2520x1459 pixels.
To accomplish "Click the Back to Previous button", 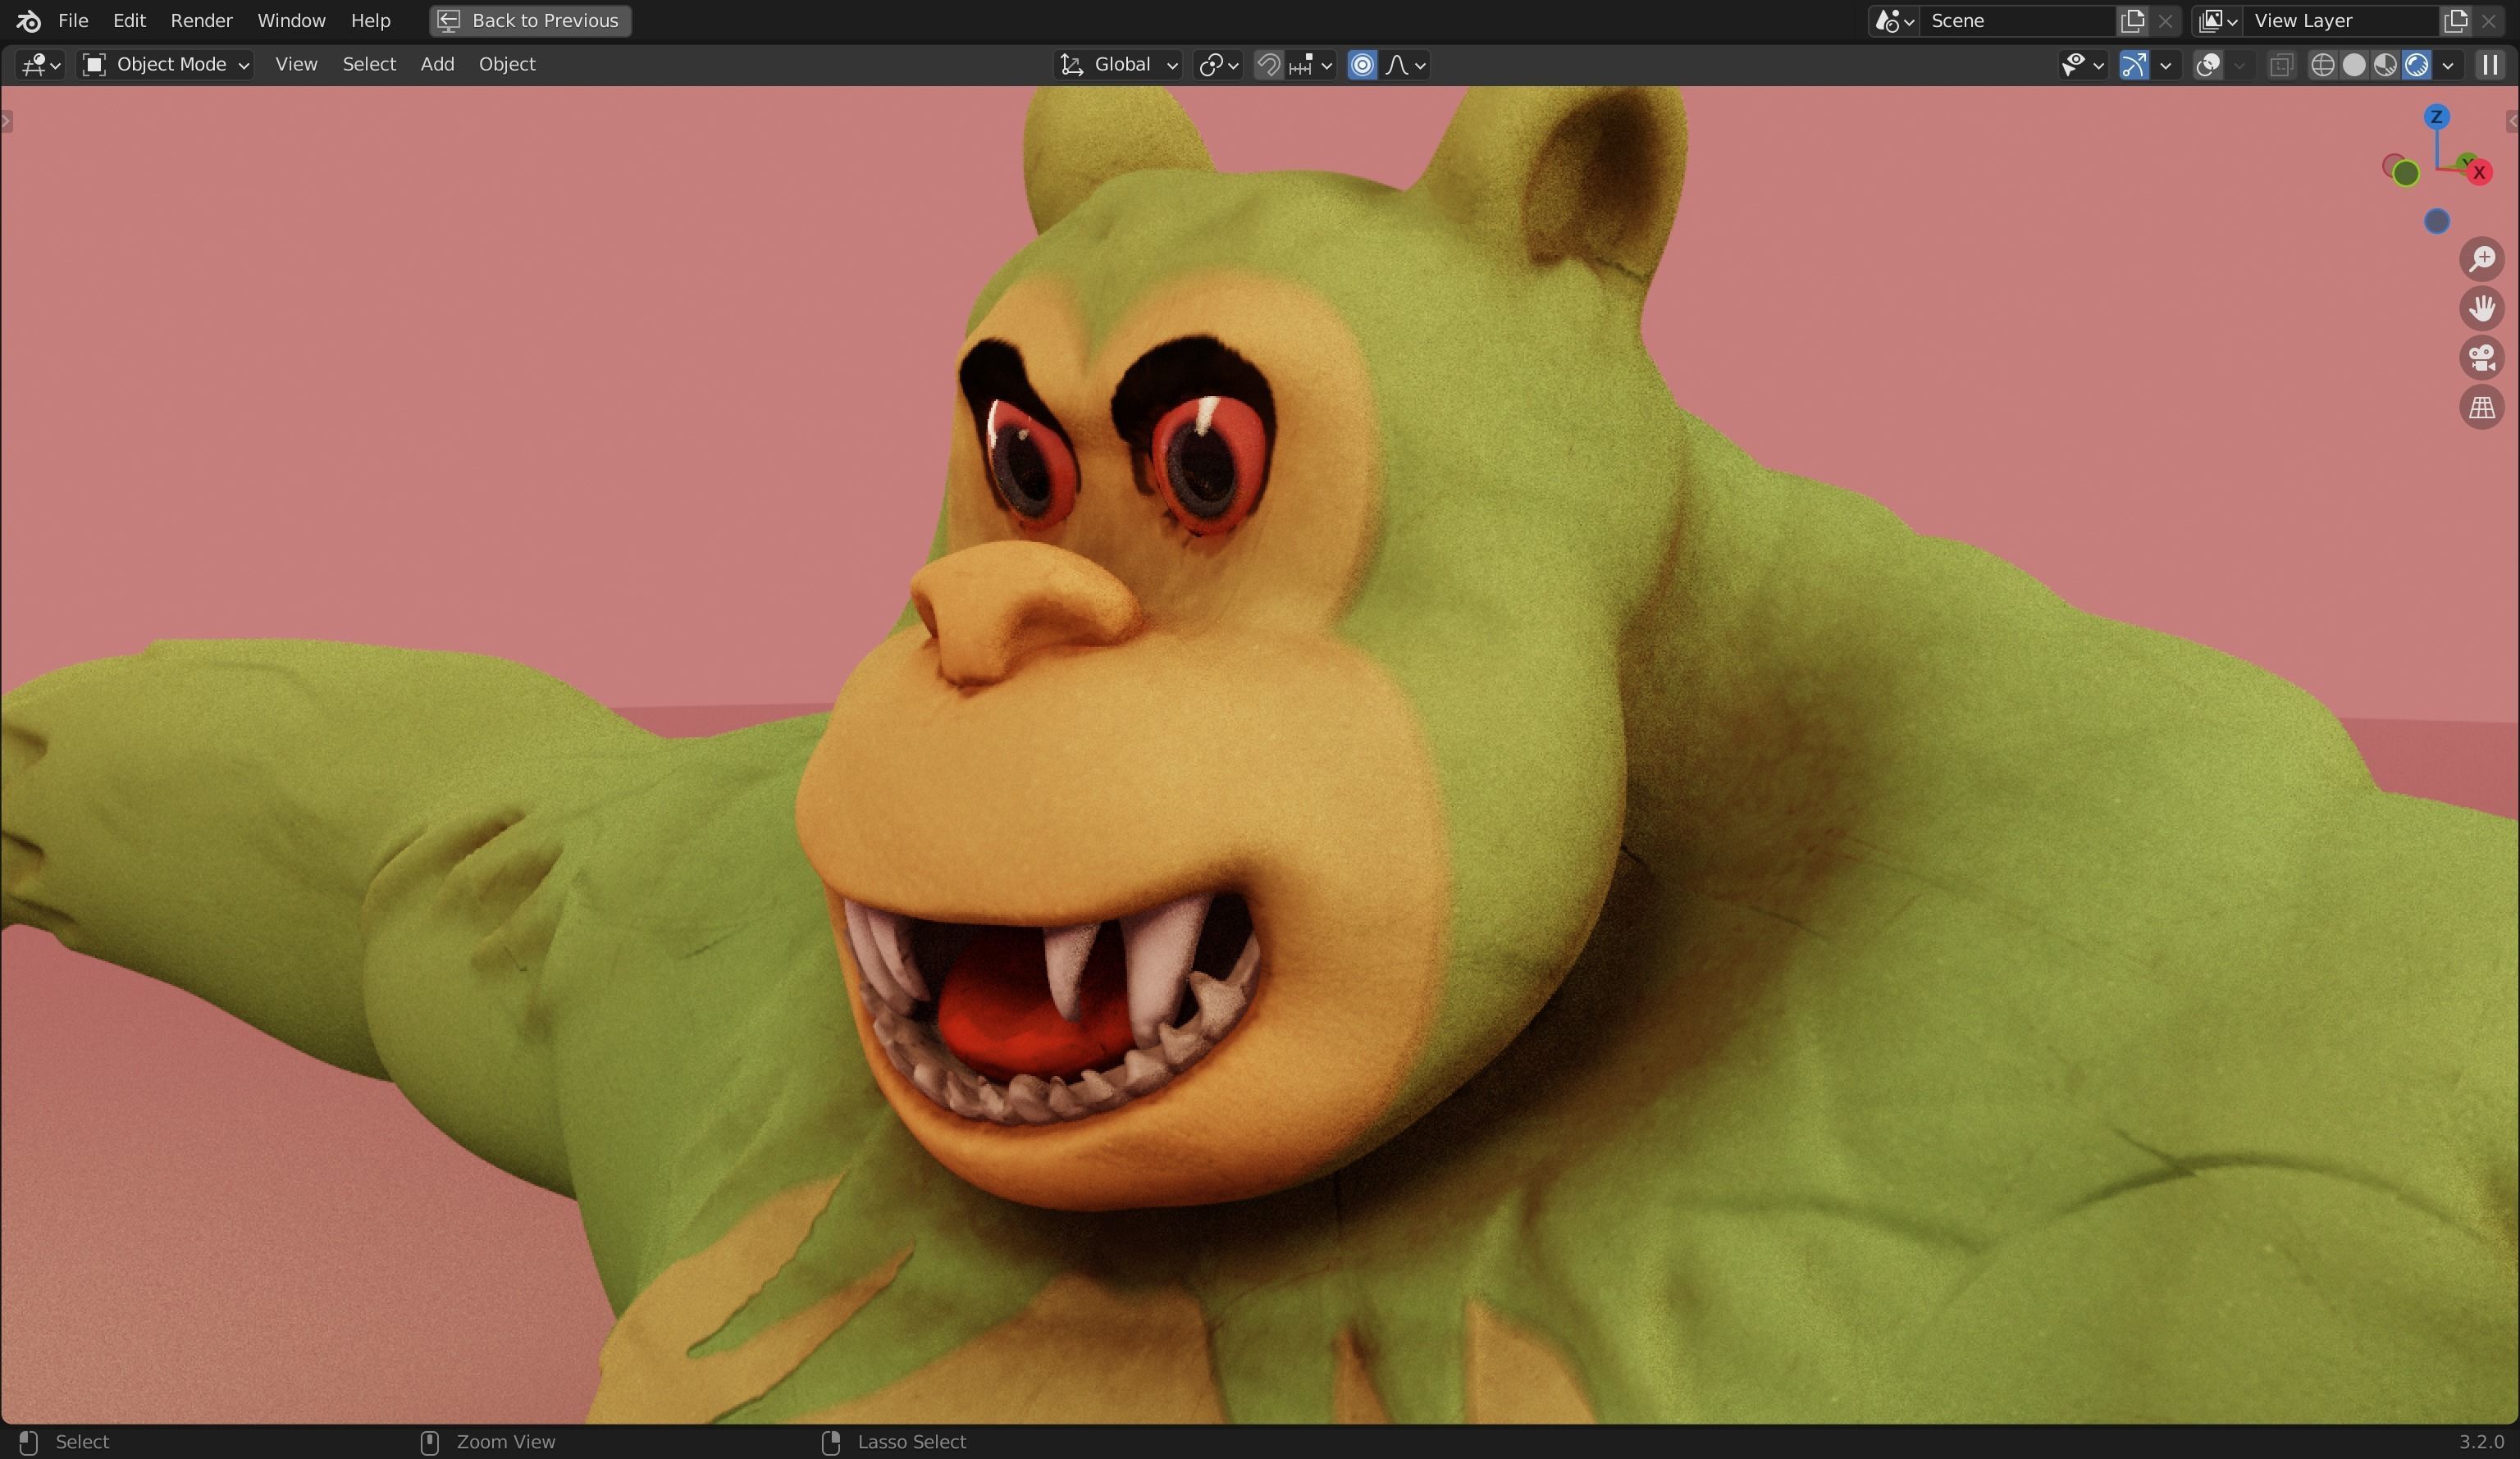I will (x=530, y=21).
